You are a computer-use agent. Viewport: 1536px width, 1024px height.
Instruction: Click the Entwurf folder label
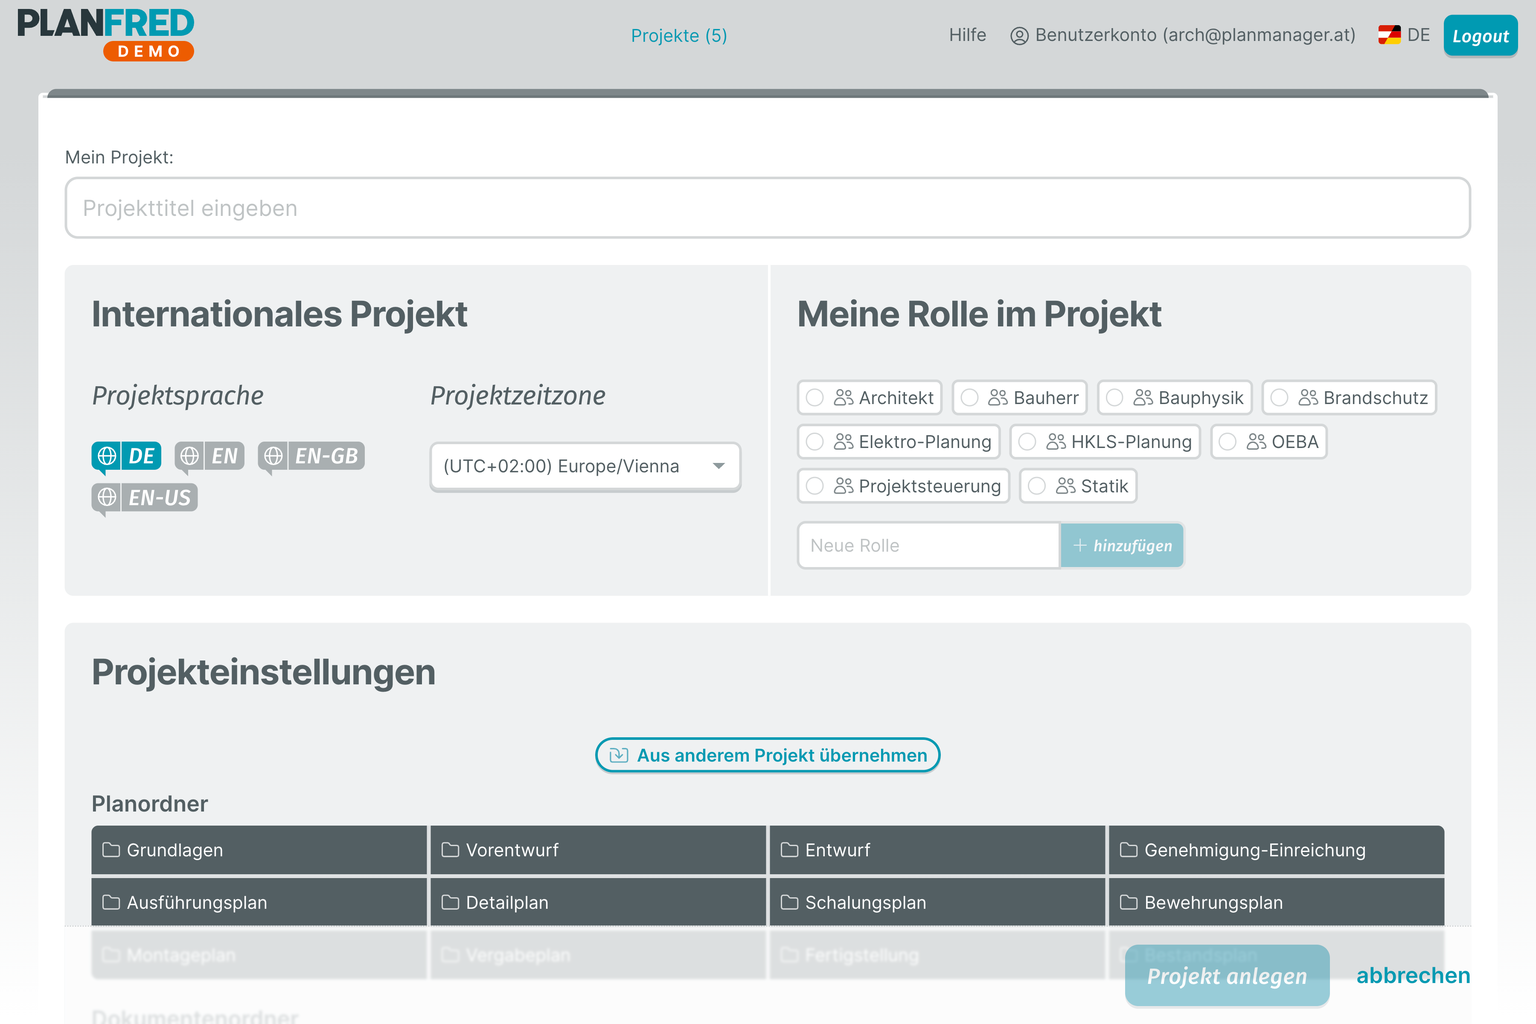point(838,850)
